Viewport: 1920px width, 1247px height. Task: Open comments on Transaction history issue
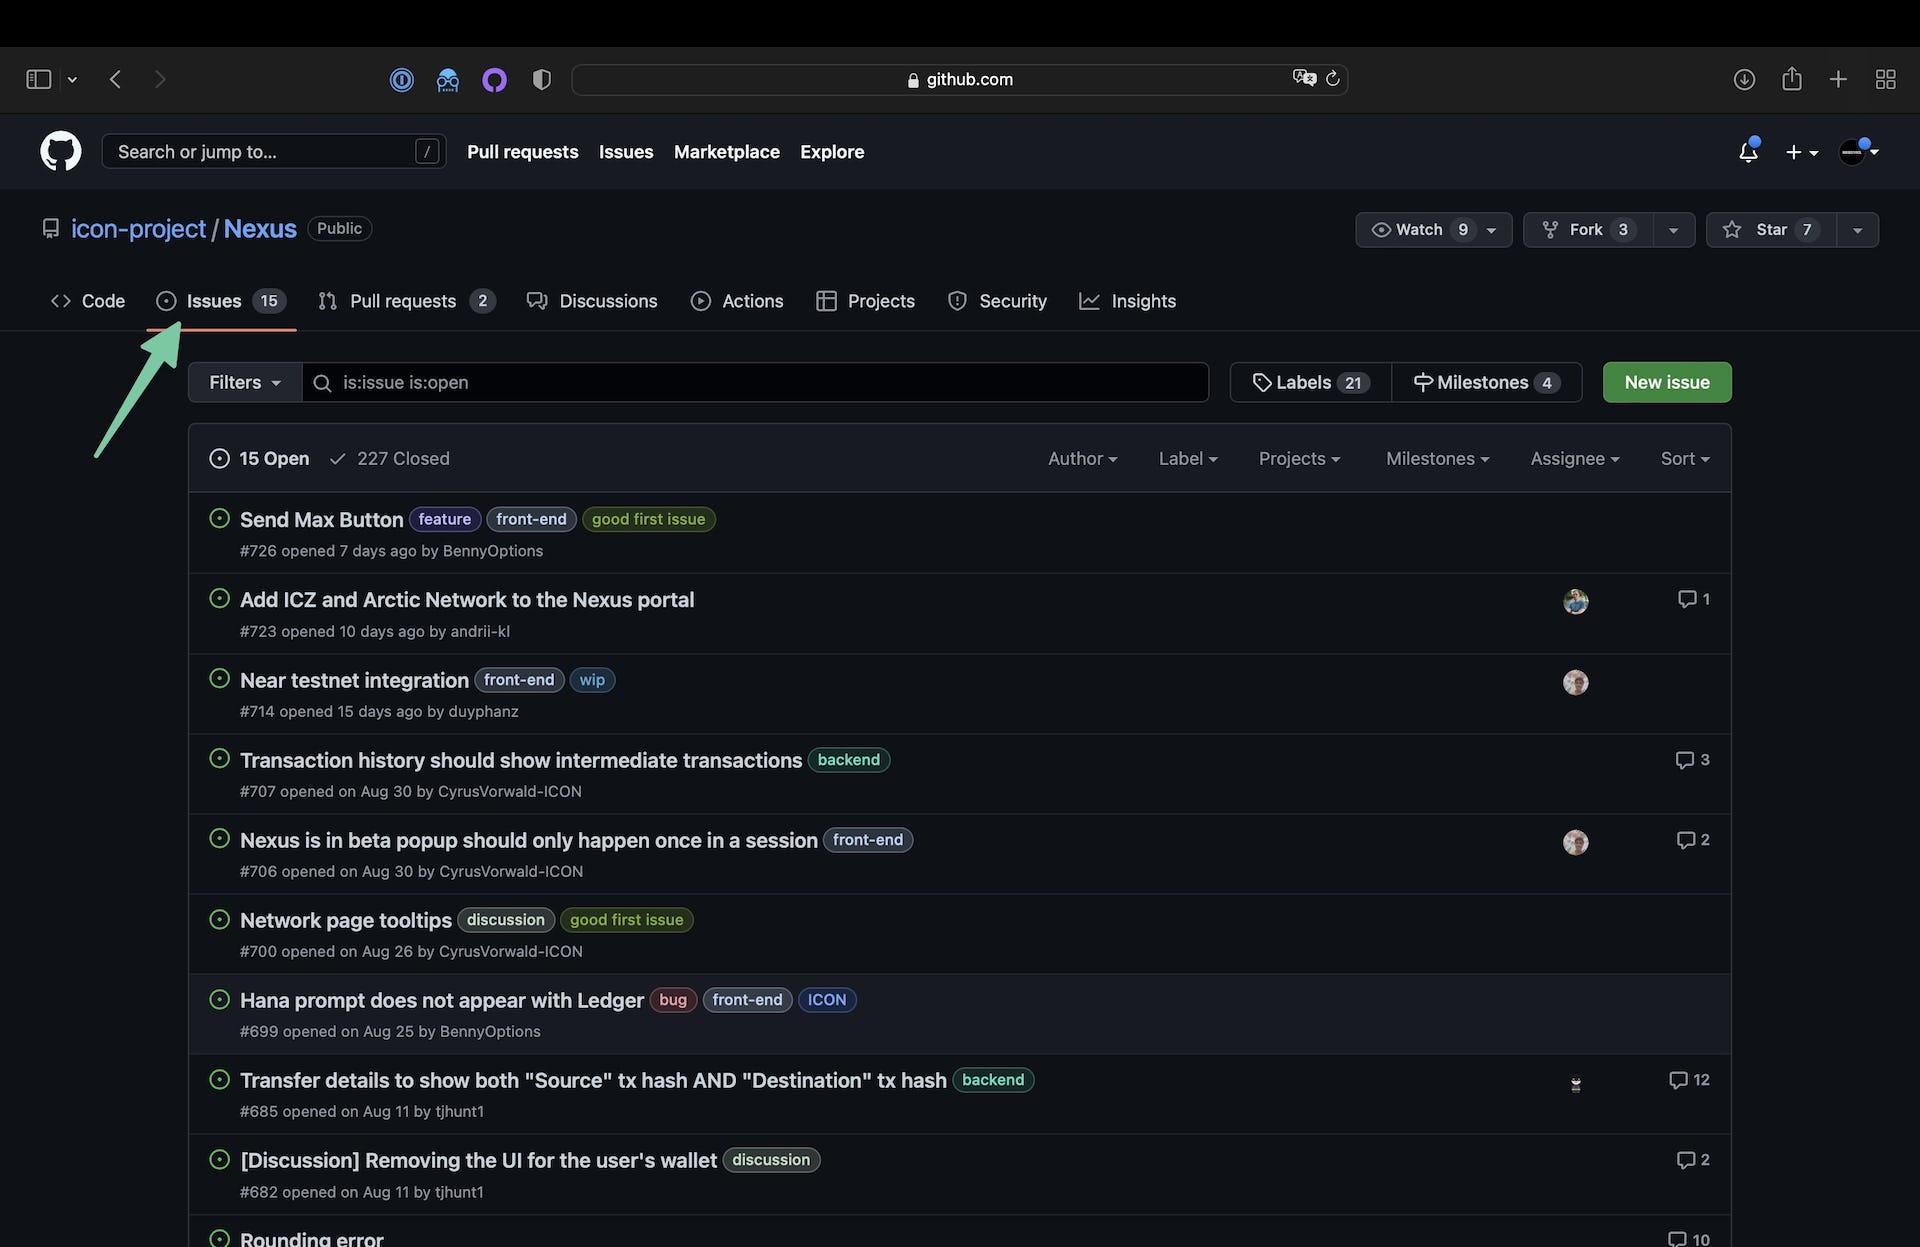1692,760
